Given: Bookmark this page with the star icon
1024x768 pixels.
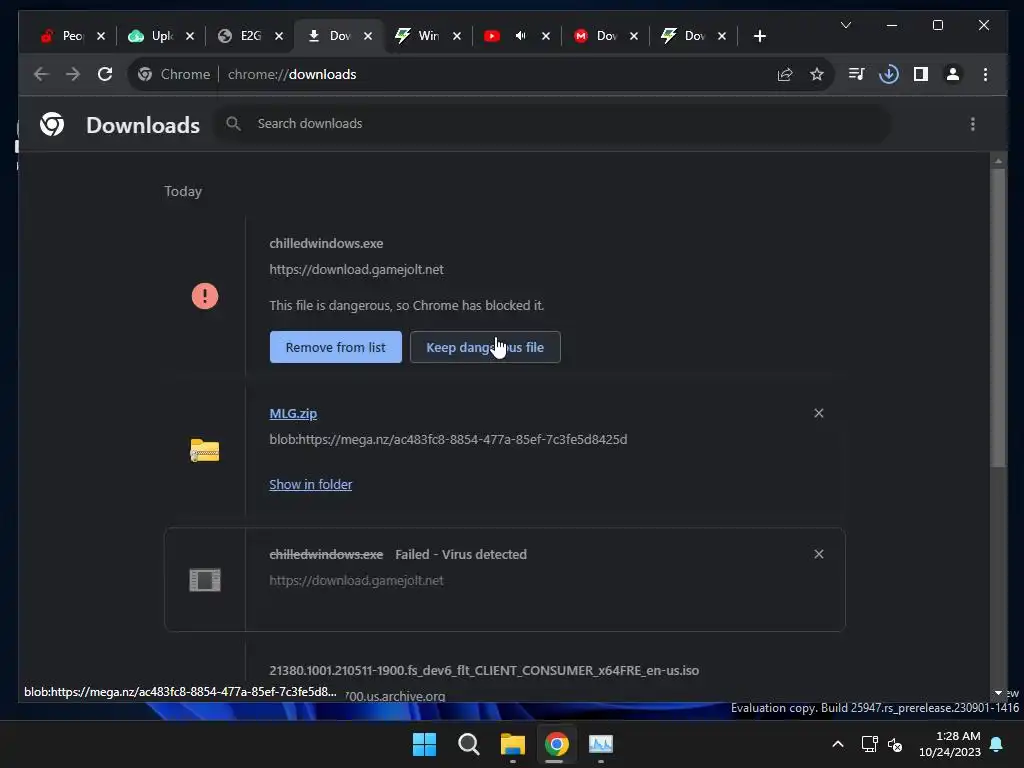Looking at the screenshot, I should 816,74.
